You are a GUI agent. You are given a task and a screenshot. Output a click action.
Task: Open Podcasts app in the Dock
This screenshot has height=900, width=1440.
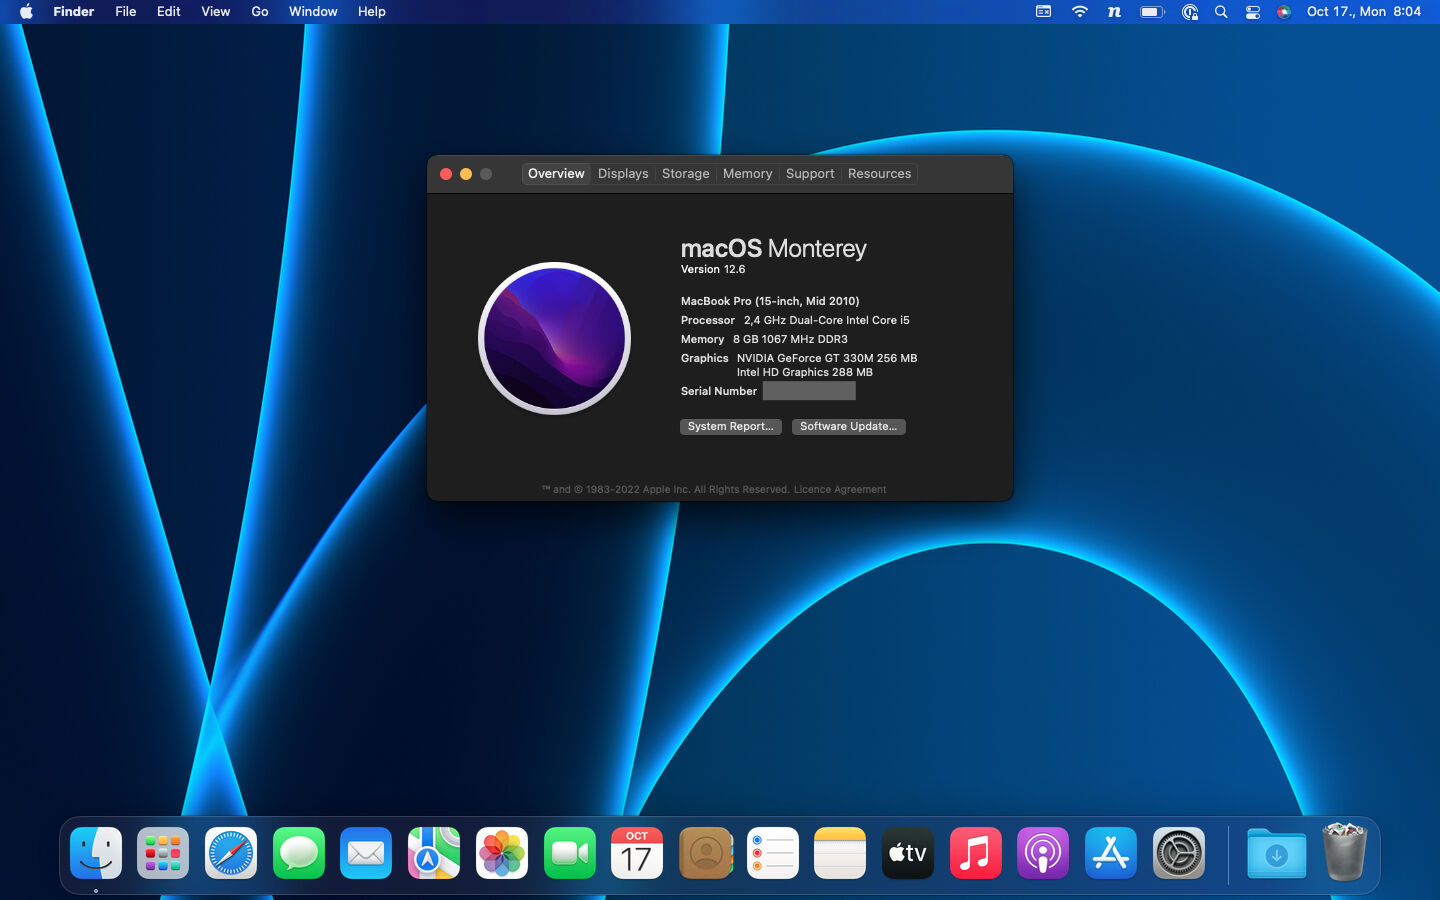pos(1043,853)
